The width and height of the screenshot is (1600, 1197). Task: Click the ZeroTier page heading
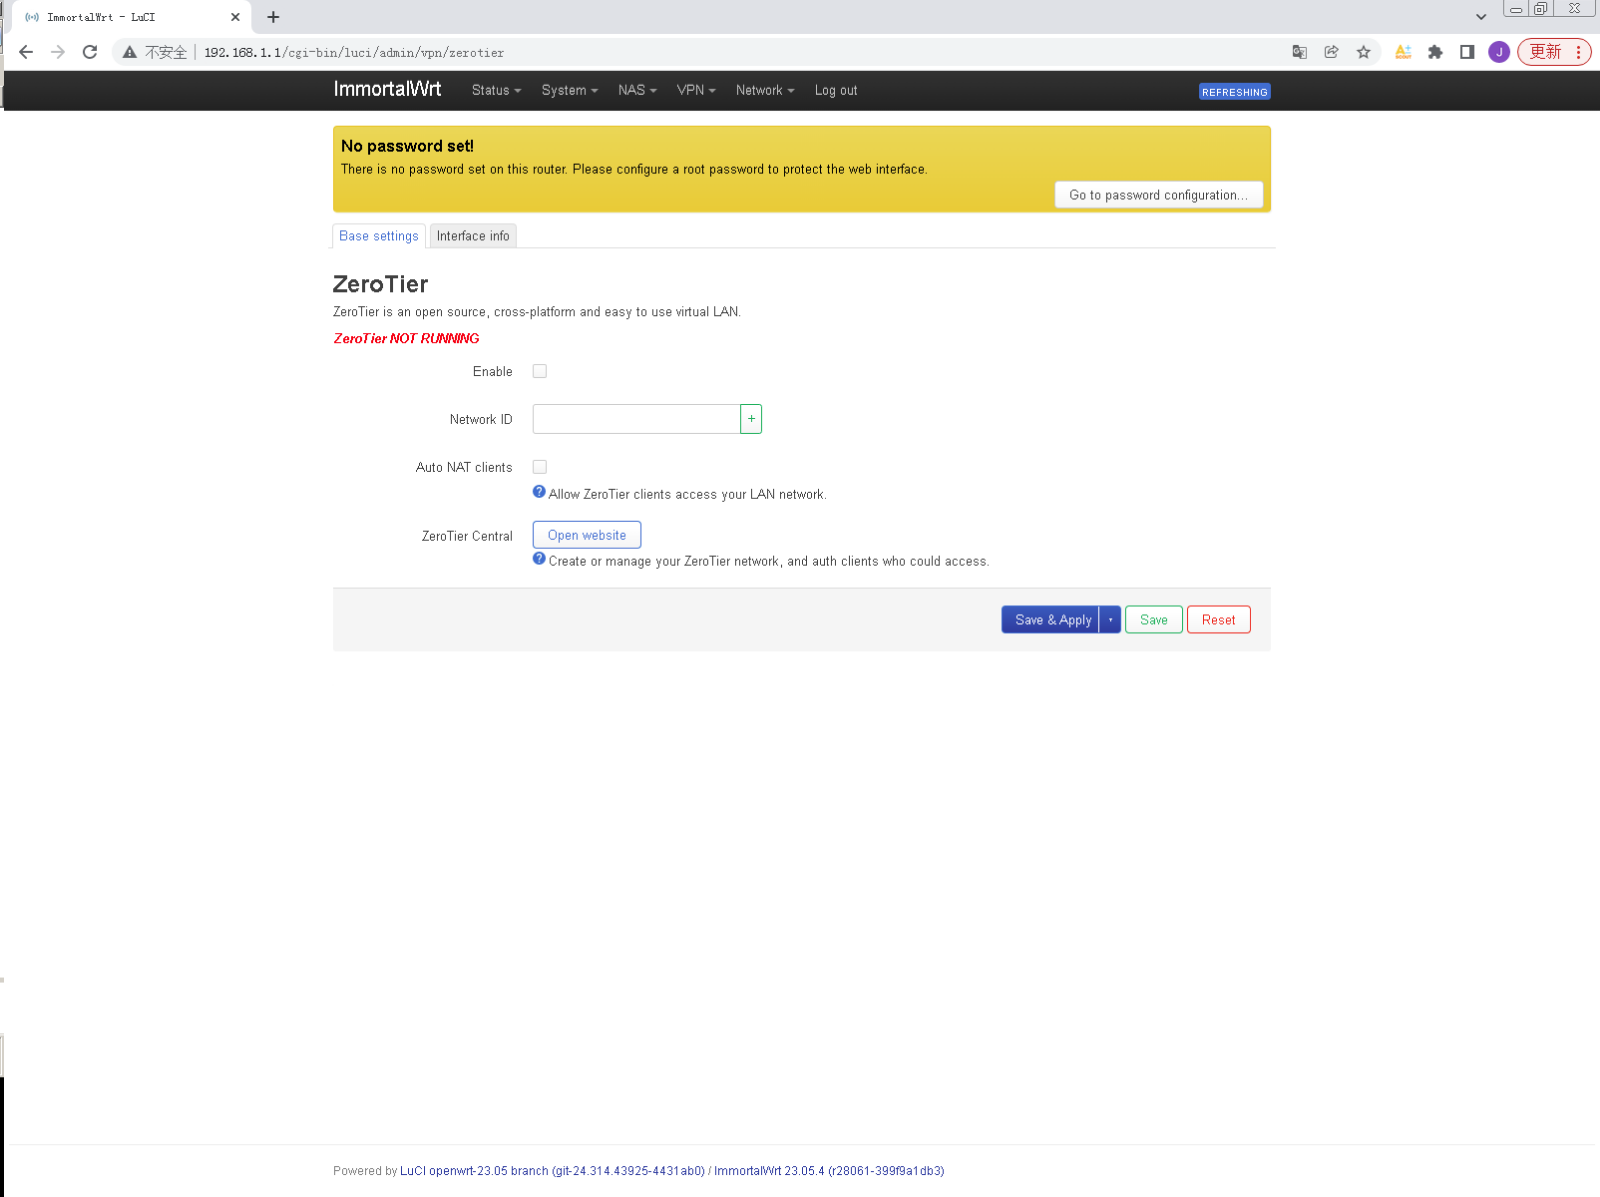click(x=381, y=284)
